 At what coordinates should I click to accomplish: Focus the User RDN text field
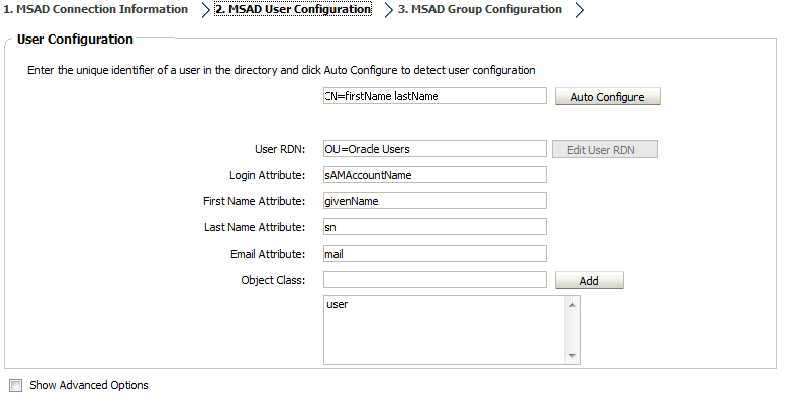coord(434,149)
